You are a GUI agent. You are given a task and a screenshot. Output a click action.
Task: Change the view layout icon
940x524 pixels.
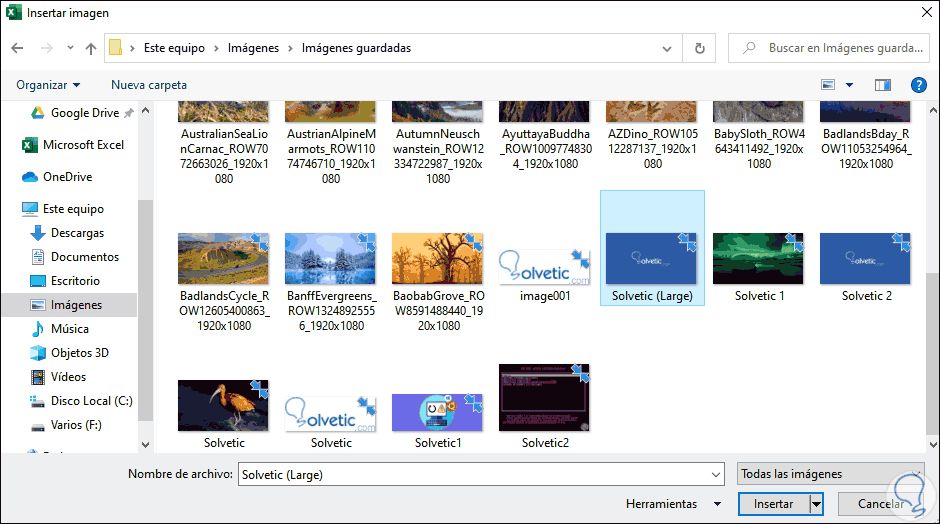[828, 85]
